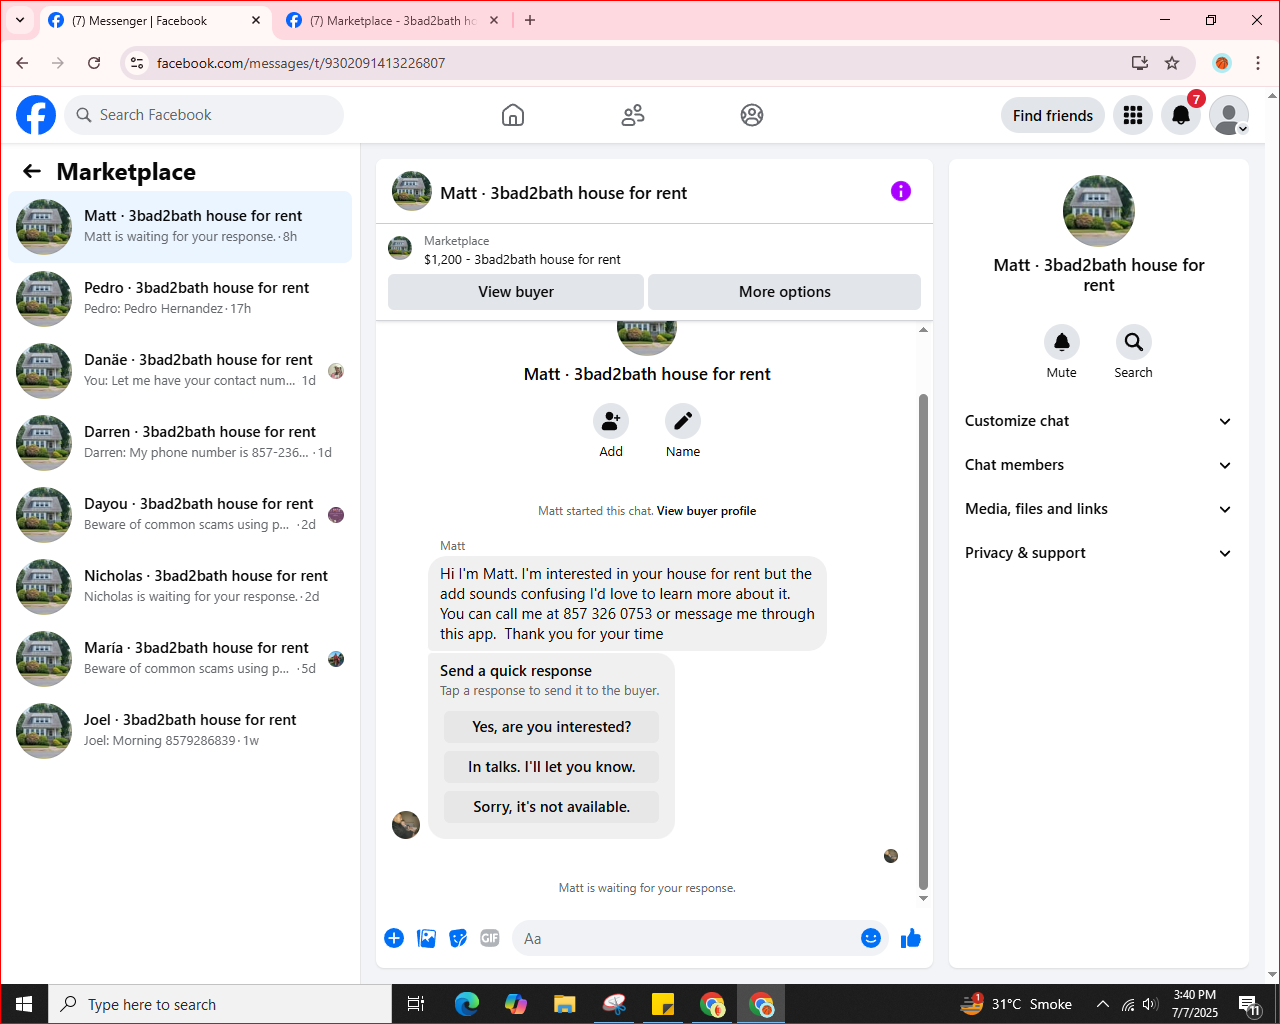The image size is (1280, 1024).
Task: Click the More options button
Action: [785, 292]
